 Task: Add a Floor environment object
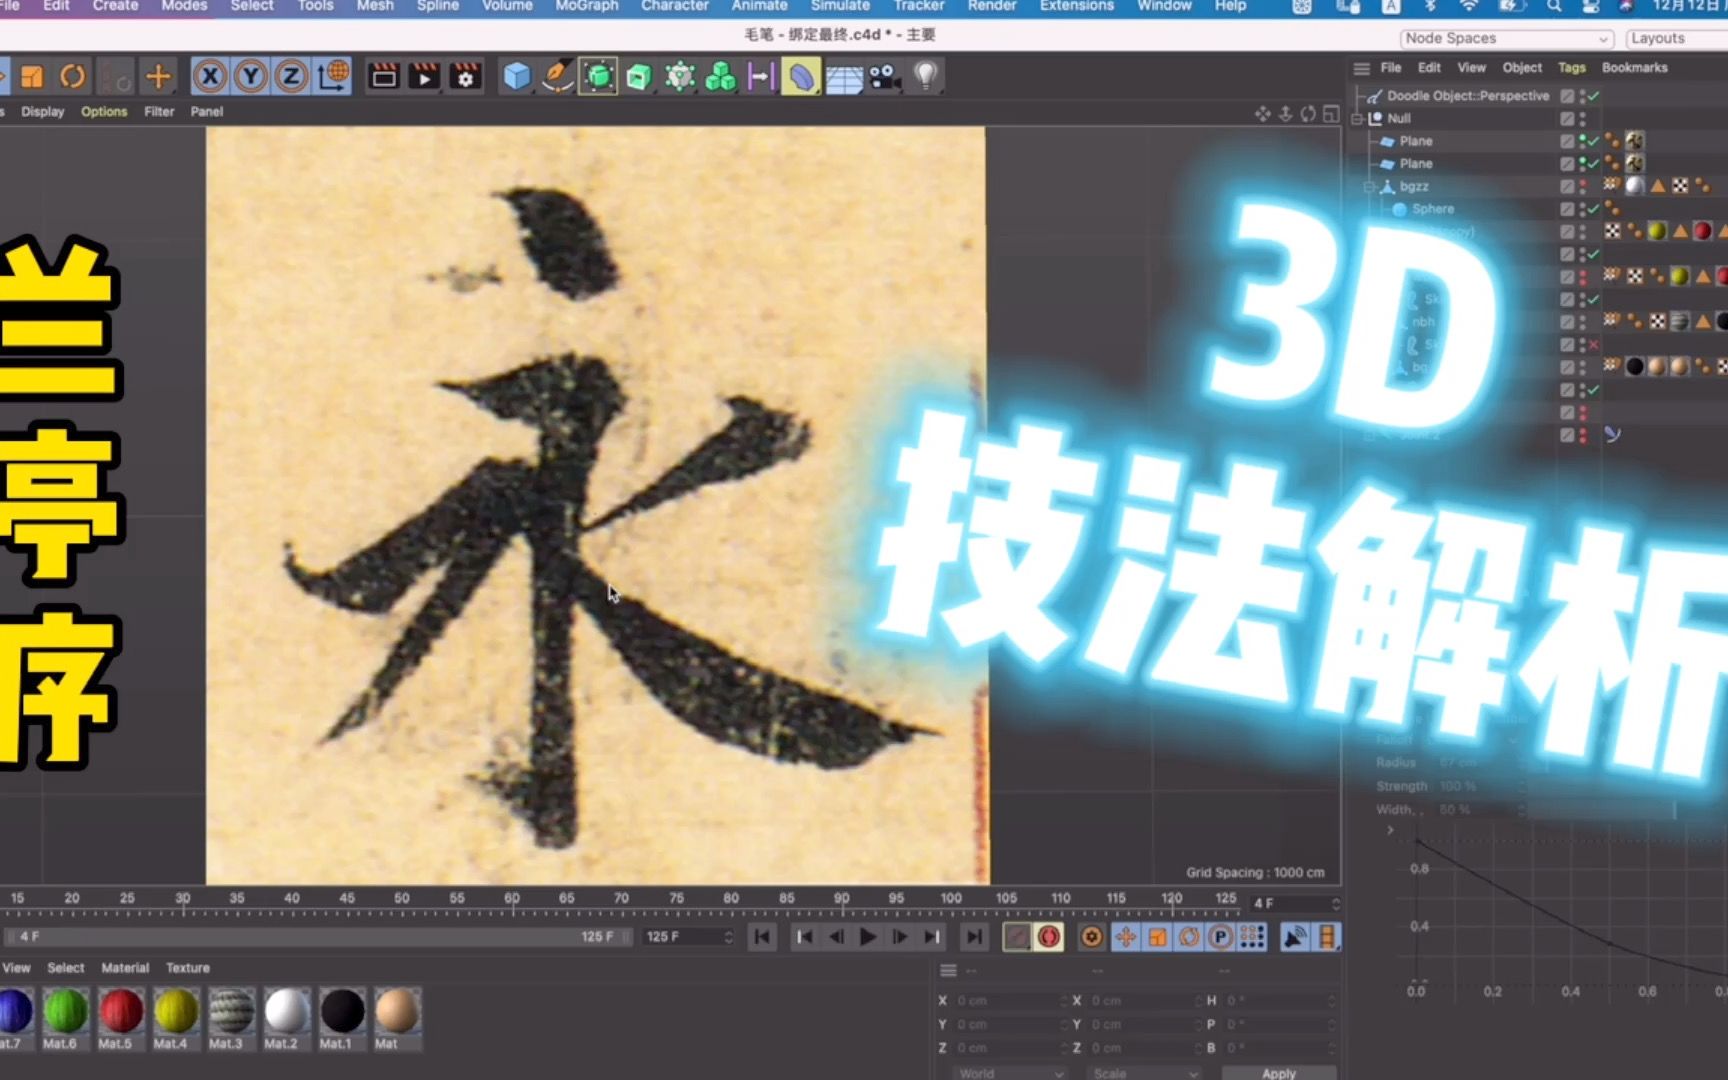pos(844,77)
